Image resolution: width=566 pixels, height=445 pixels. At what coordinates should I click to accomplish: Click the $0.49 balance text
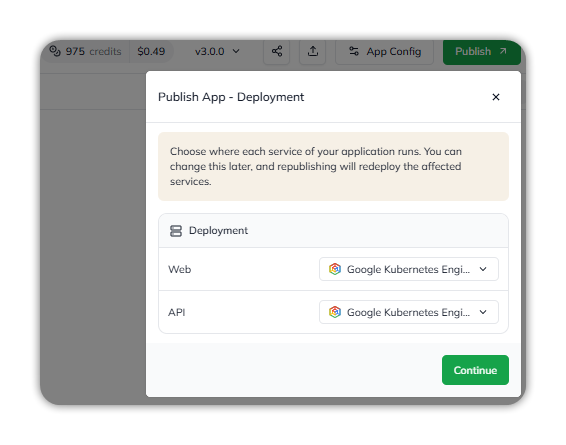point(151,51)
